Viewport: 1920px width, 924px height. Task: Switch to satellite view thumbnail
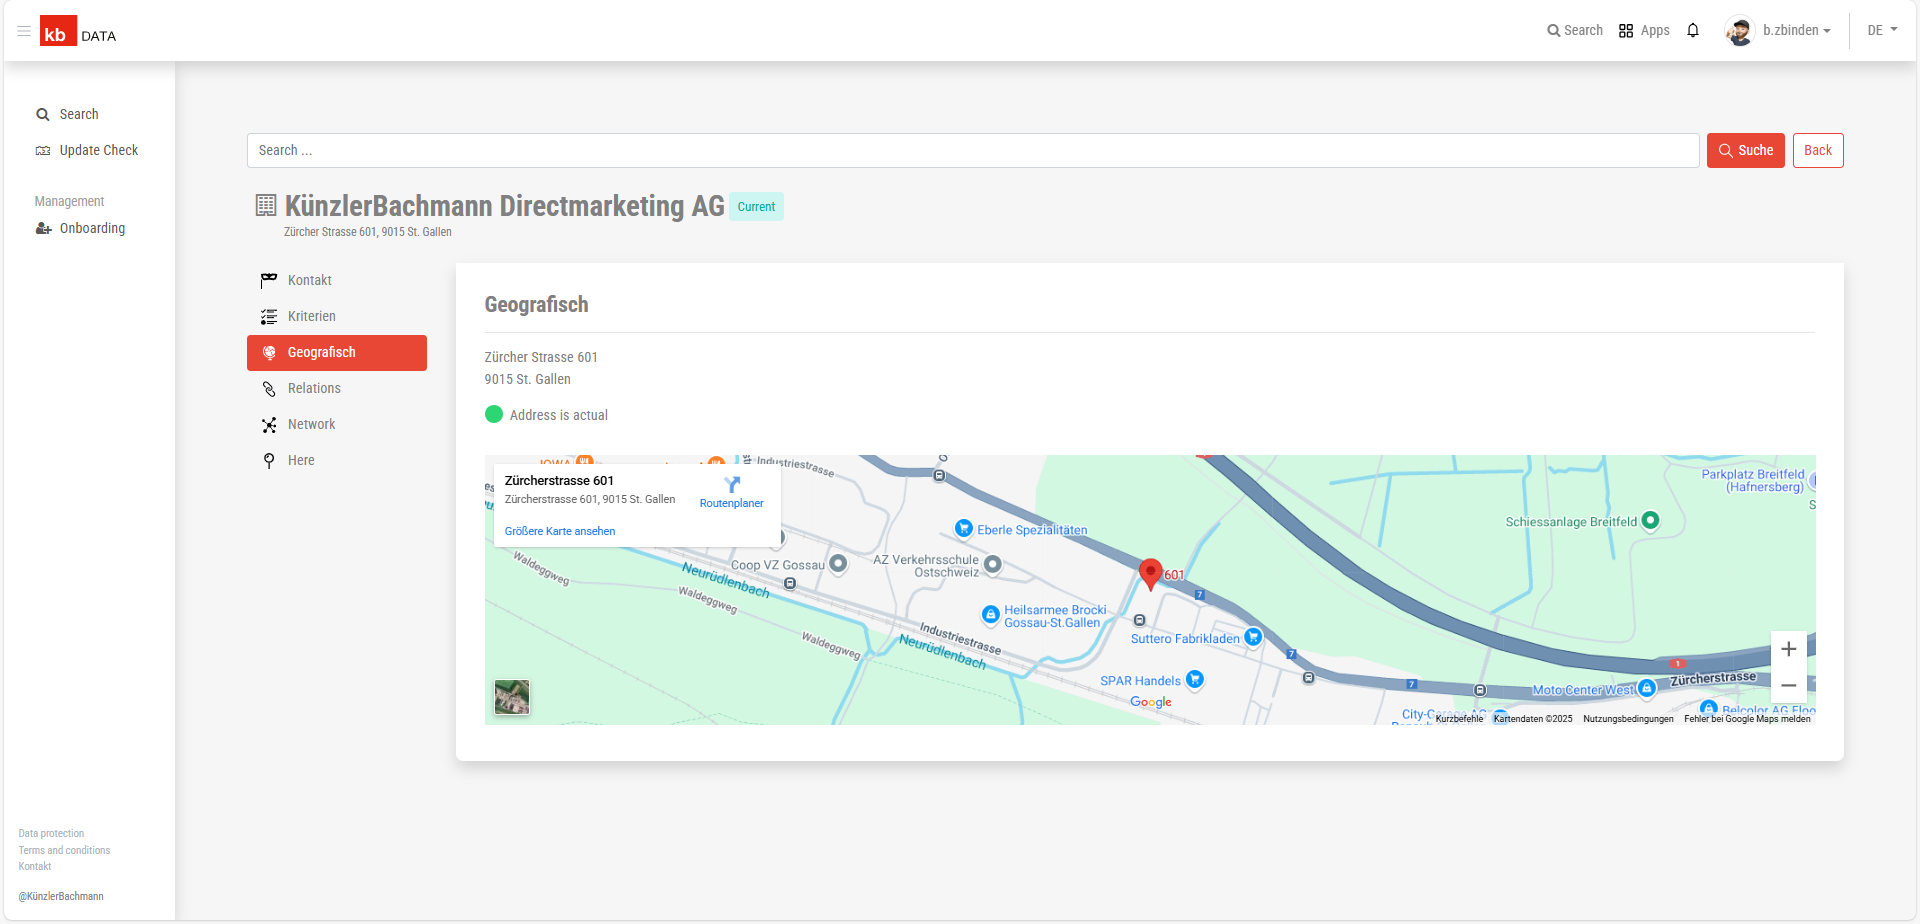point(512,697)
